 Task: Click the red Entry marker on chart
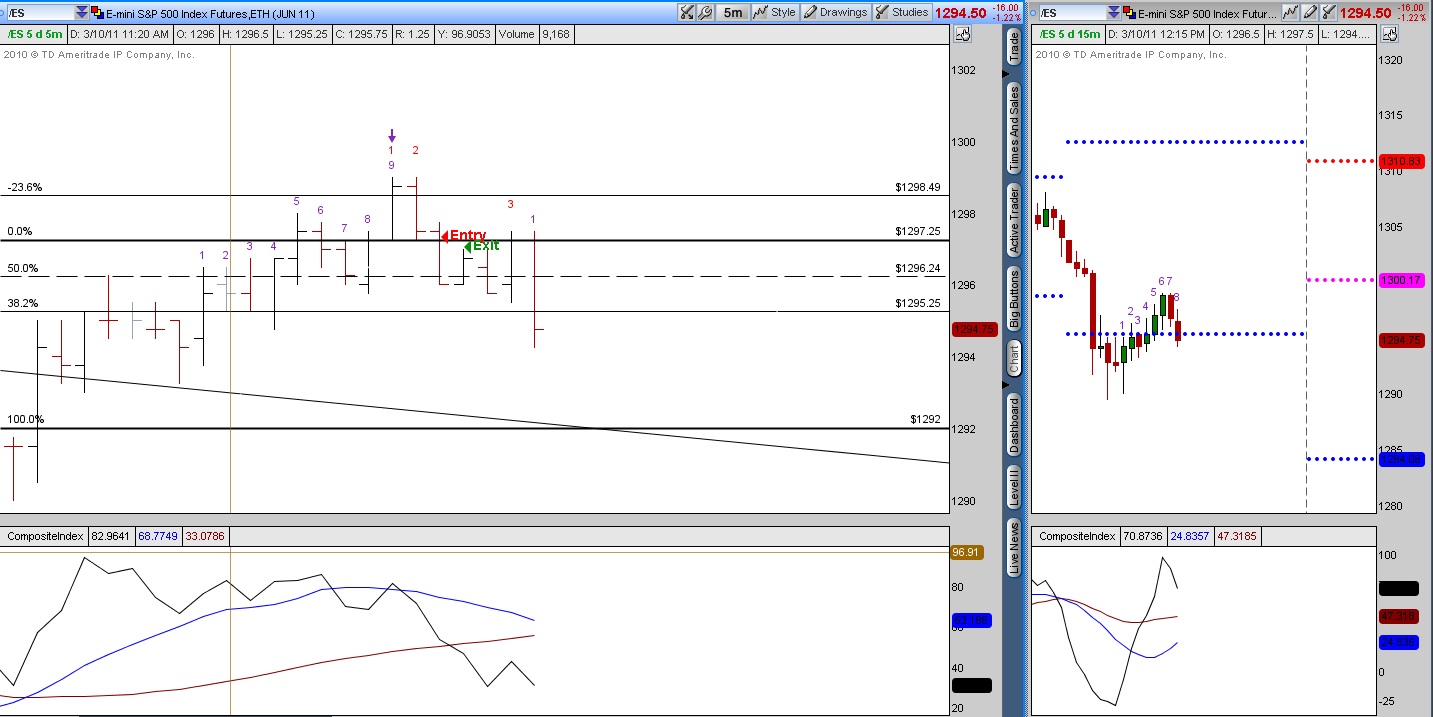[464, 236]
